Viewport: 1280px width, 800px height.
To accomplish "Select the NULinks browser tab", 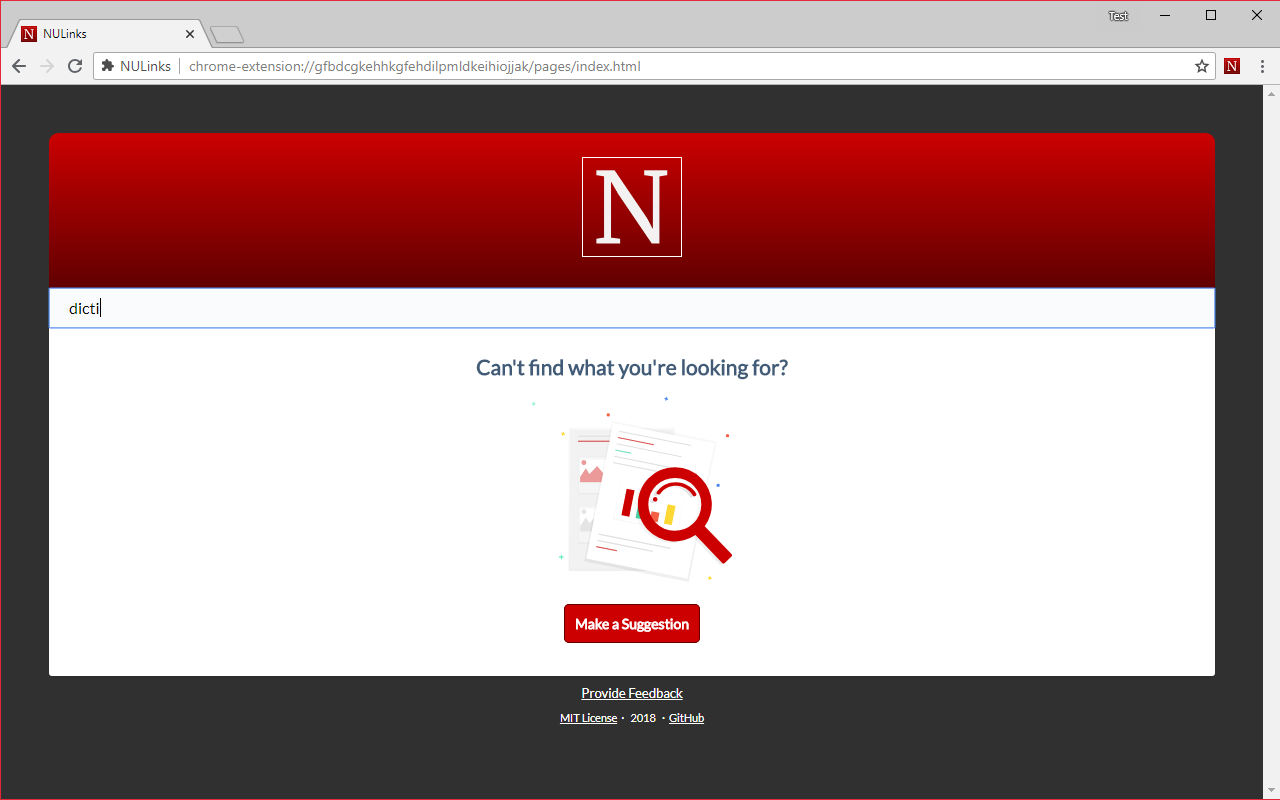I will 108,33.
